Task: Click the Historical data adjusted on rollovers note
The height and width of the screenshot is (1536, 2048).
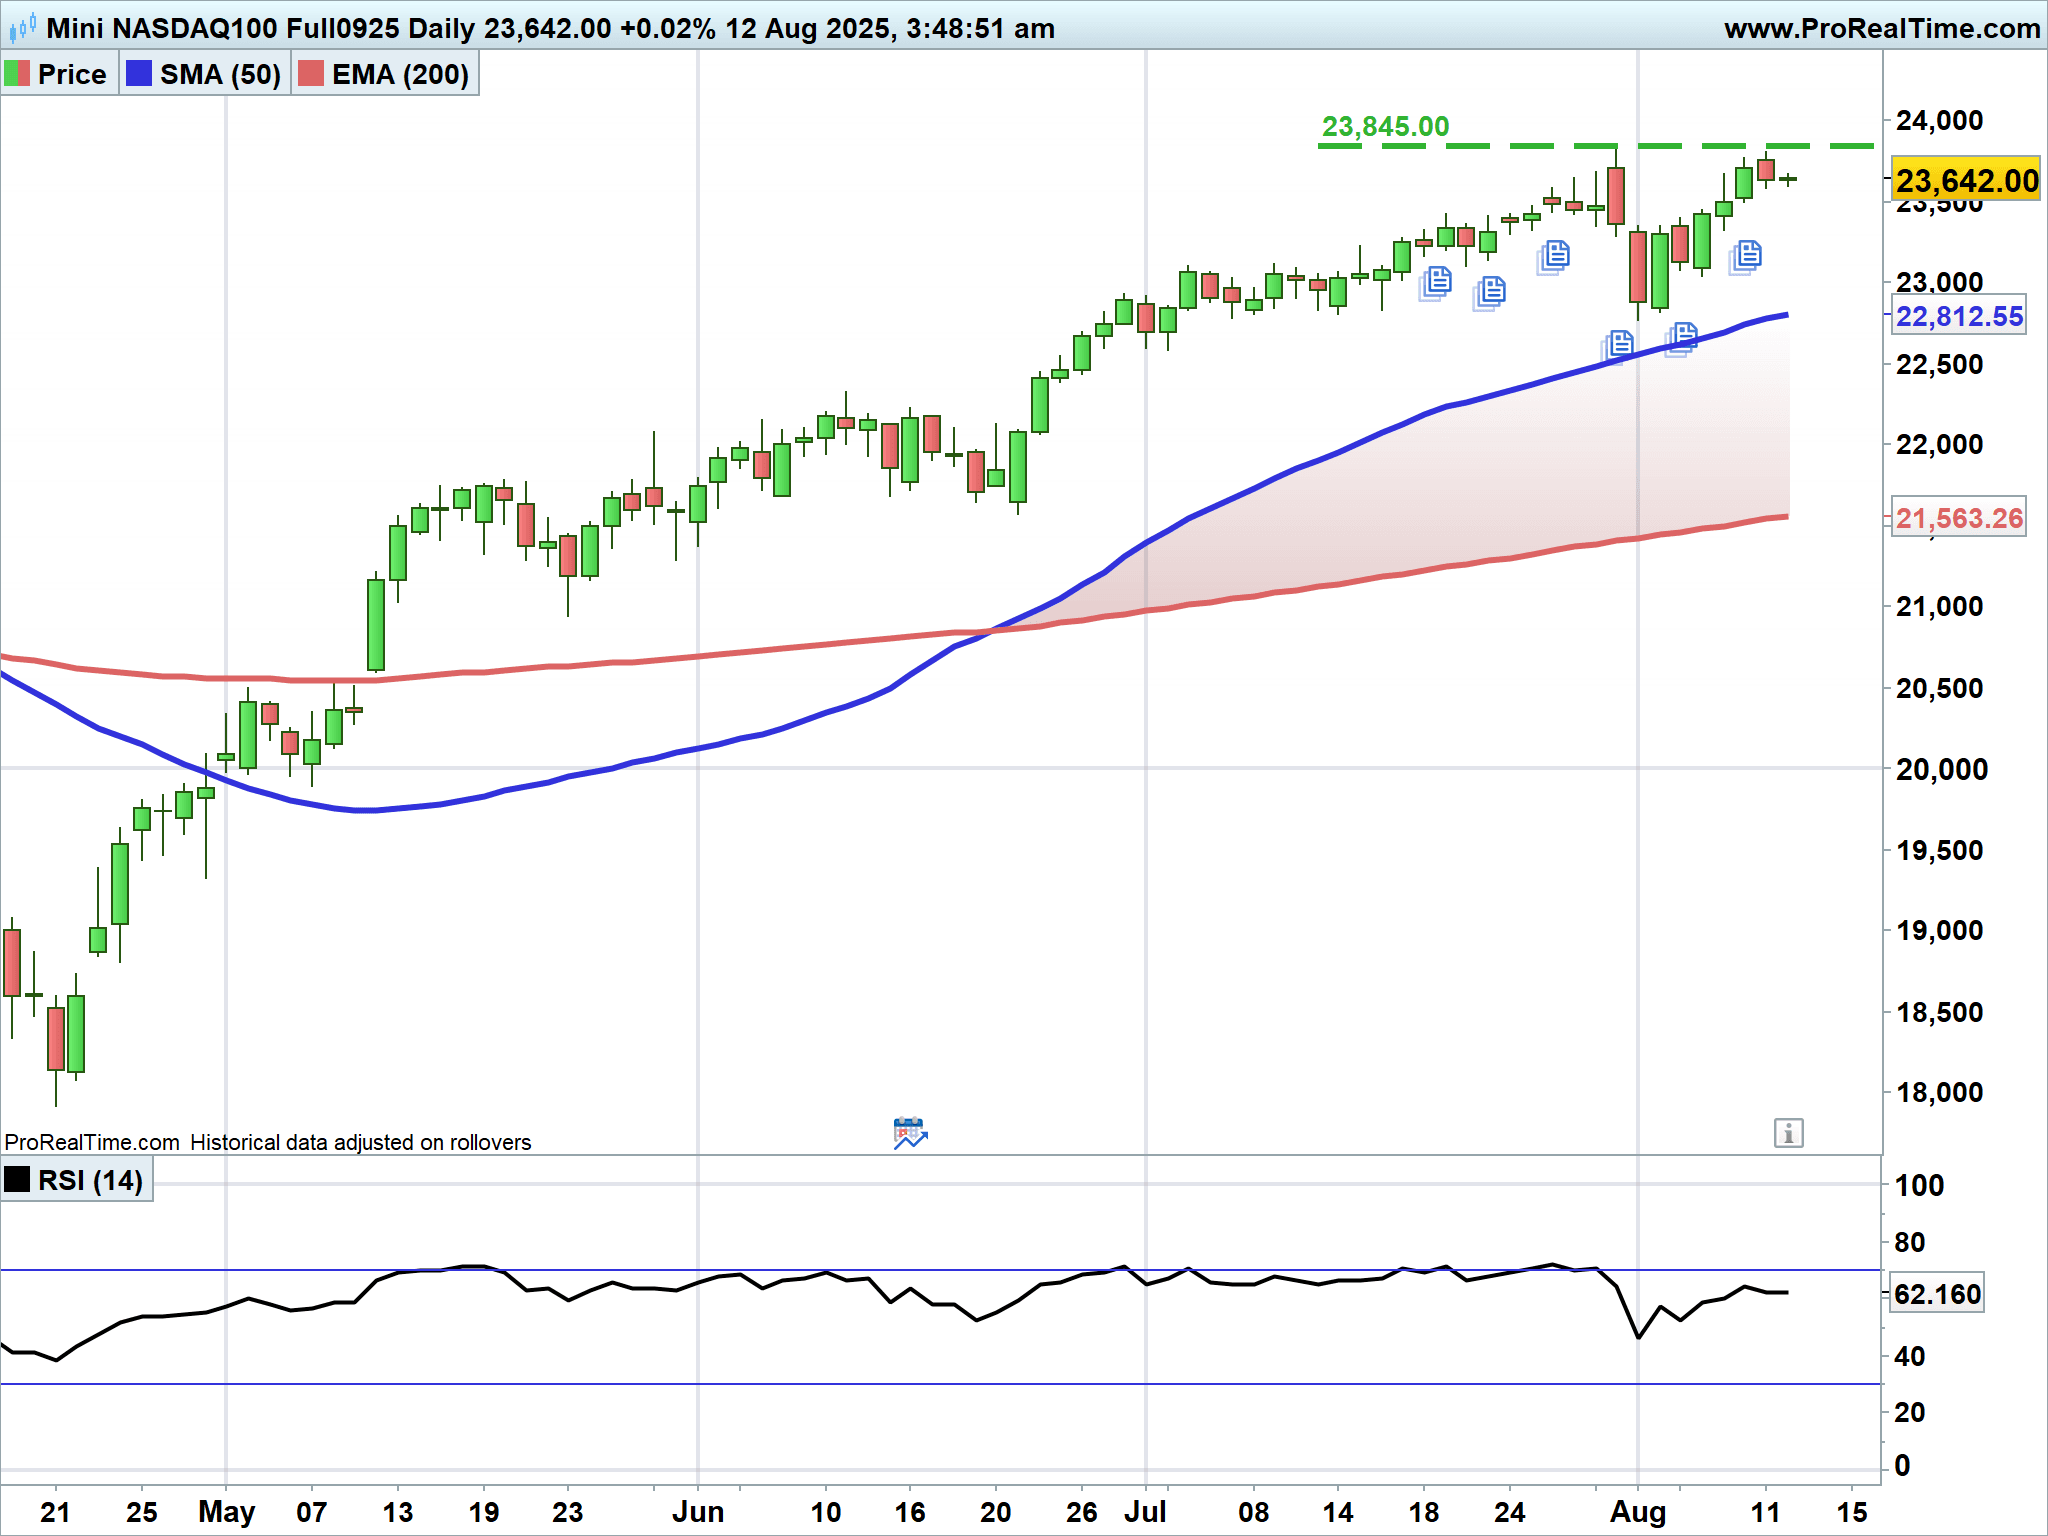Action: click(x=361, y=1142)
